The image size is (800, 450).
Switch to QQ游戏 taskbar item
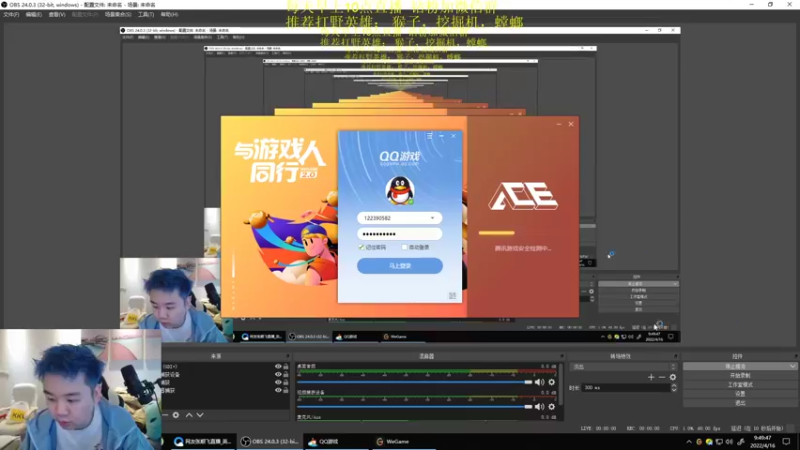(x=337, y=441)
